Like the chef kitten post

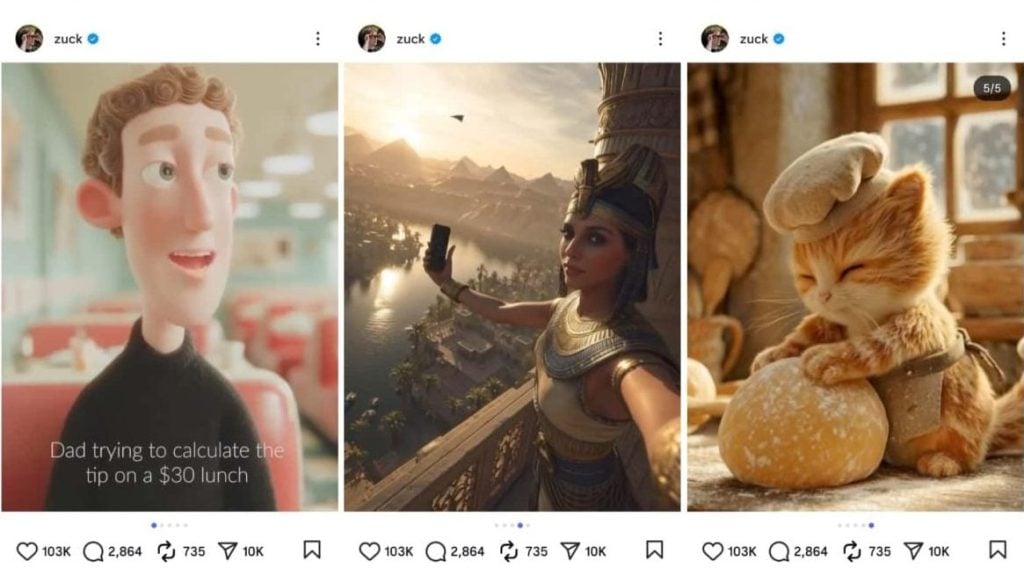(712, 551)
